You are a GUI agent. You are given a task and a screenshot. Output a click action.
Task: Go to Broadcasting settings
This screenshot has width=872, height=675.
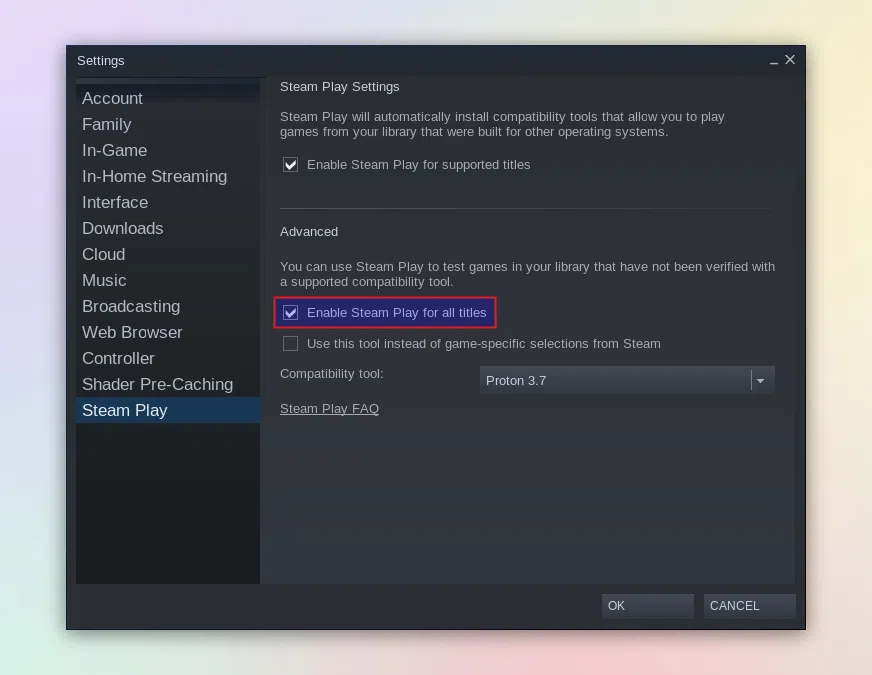(x=168, y=306)
